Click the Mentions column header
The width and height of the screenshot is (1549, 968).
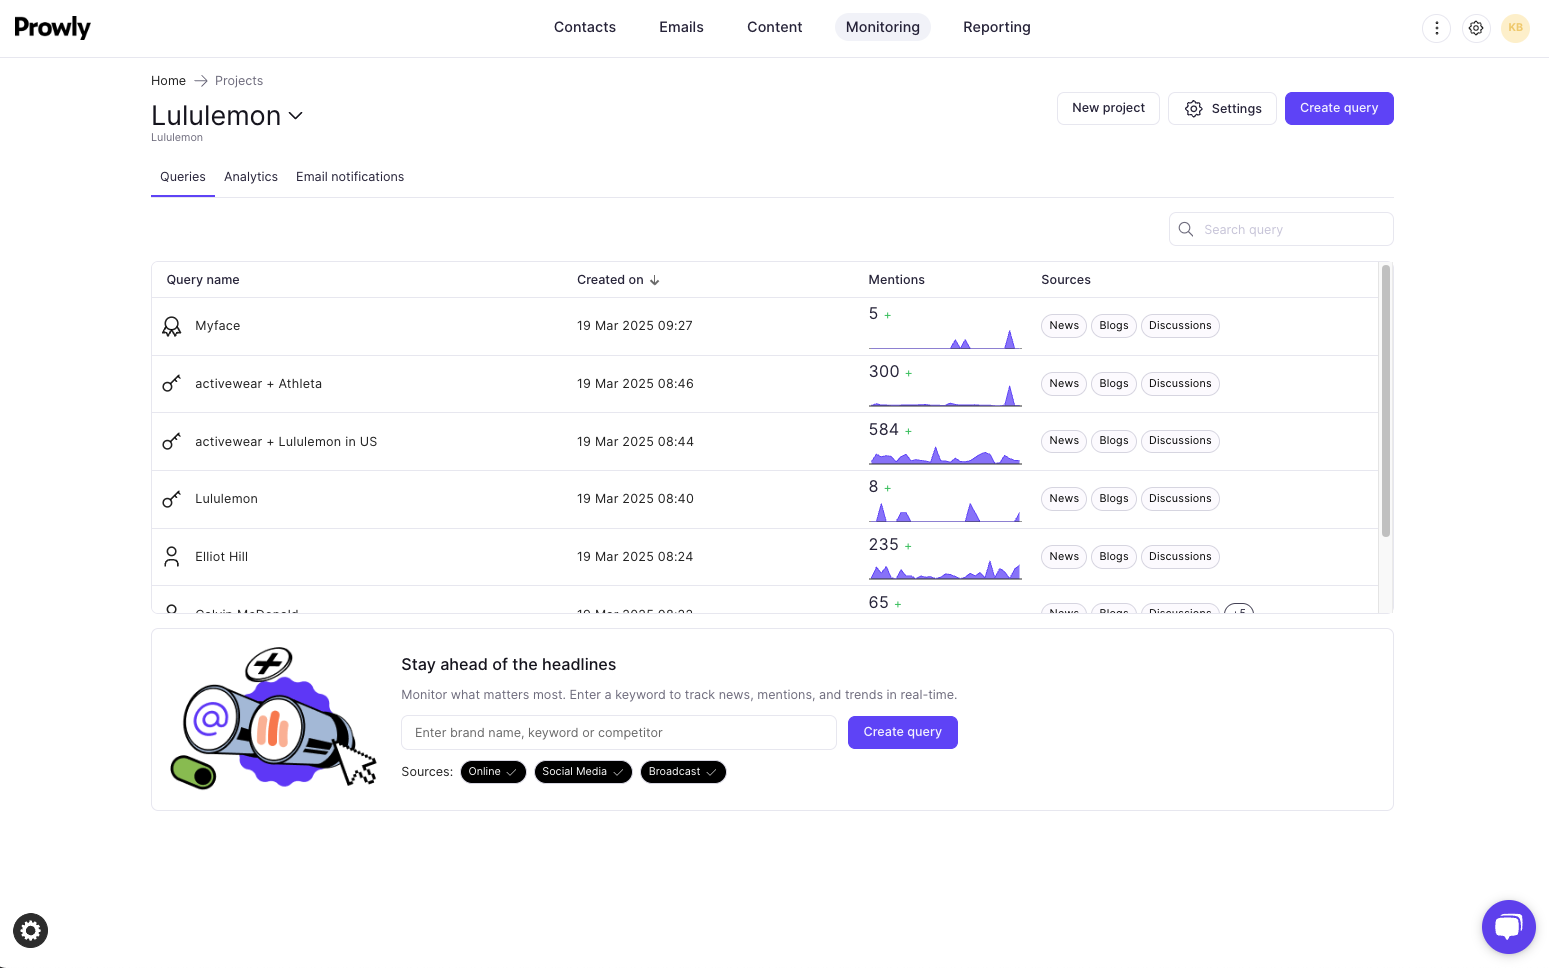click(x=896, y=280)
